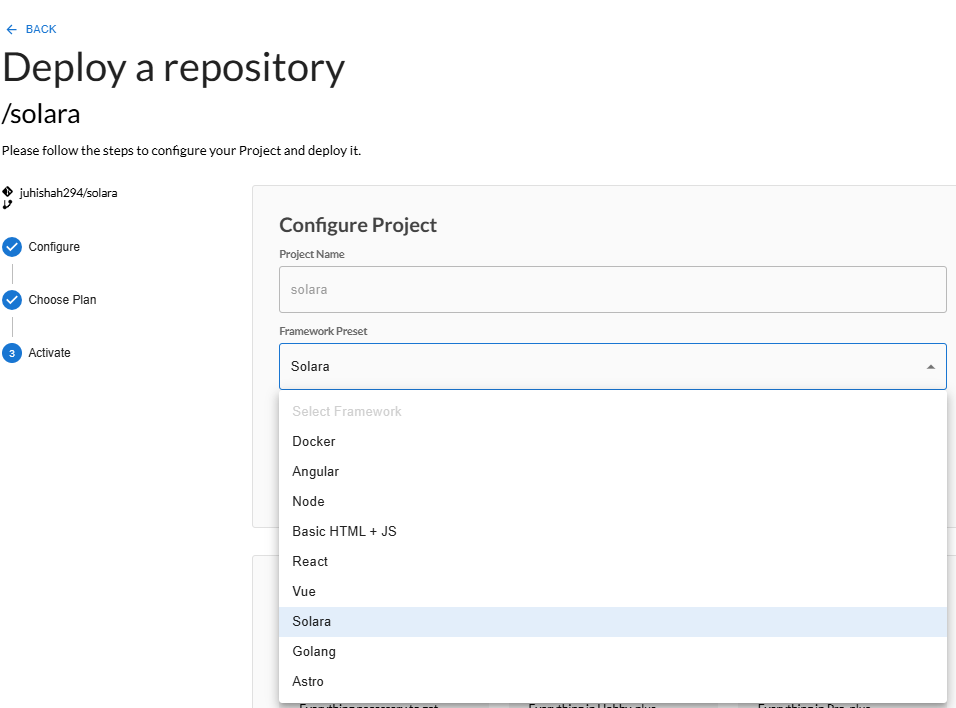Collapse the Framework Preset dropdown arrow
The image size is (956, 708).
(x=930, y=367)
